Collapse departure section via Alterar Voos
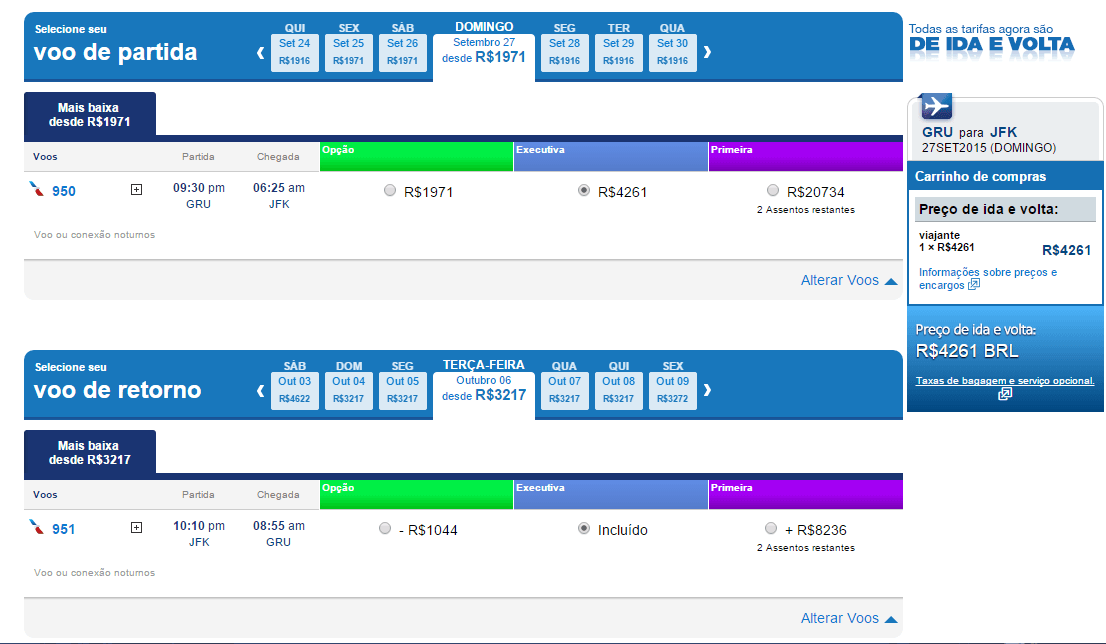Viewport: 1106px width, 644px height. tap(848, 281)
